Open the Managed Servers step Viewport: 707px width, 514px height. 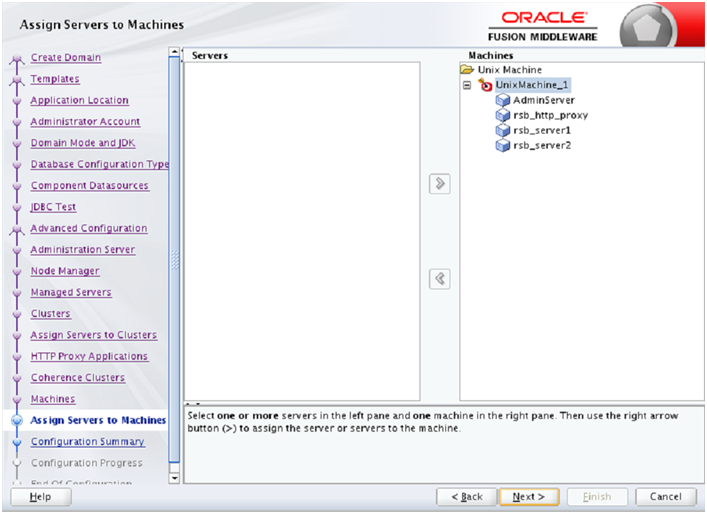[71, 292]
